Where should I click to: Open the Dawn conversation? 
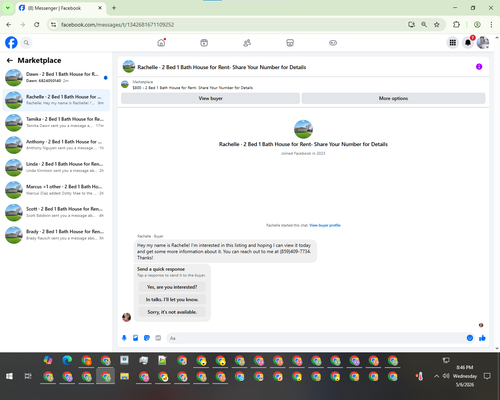(x=56, y=77)
